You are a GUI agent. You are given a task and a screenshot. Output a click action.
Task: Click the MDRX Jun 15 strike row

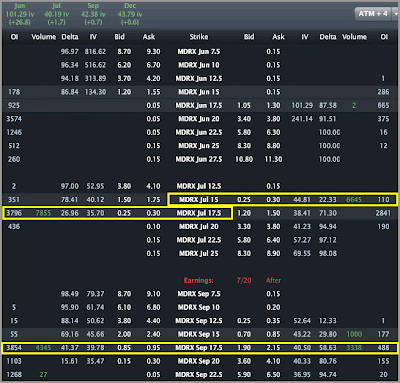click(200, 92)
